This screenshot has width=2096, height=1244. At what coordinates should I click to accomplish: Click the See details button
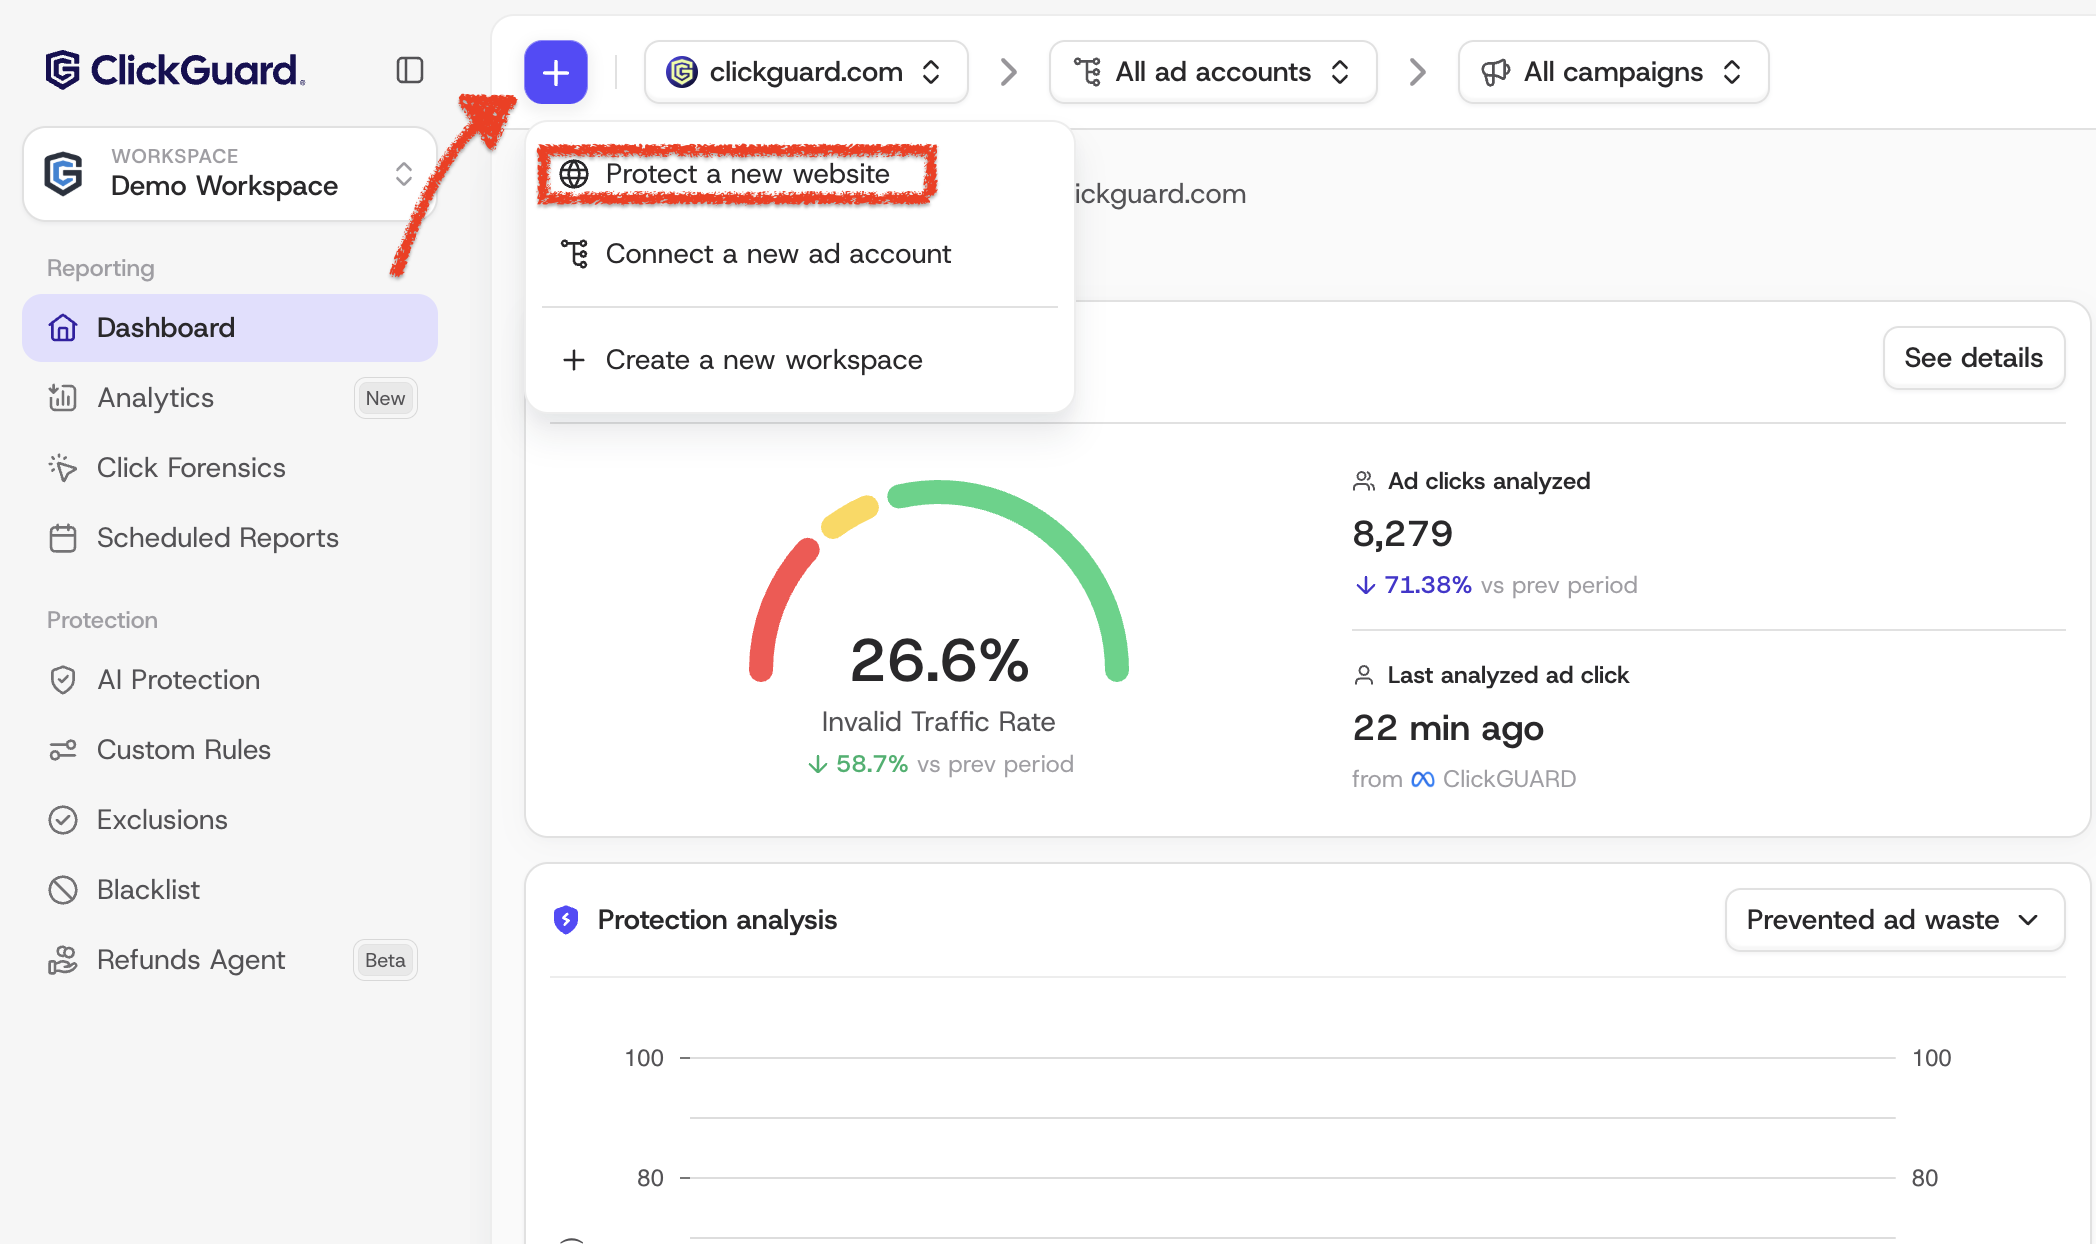pyautogui.click(x=1974, y=358)
